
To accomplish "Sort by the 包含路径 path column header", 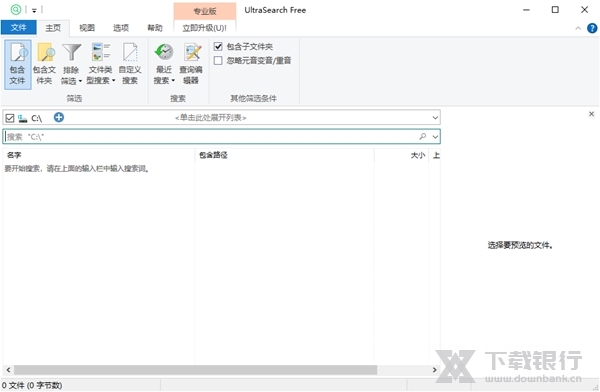I will click(285, 155).
